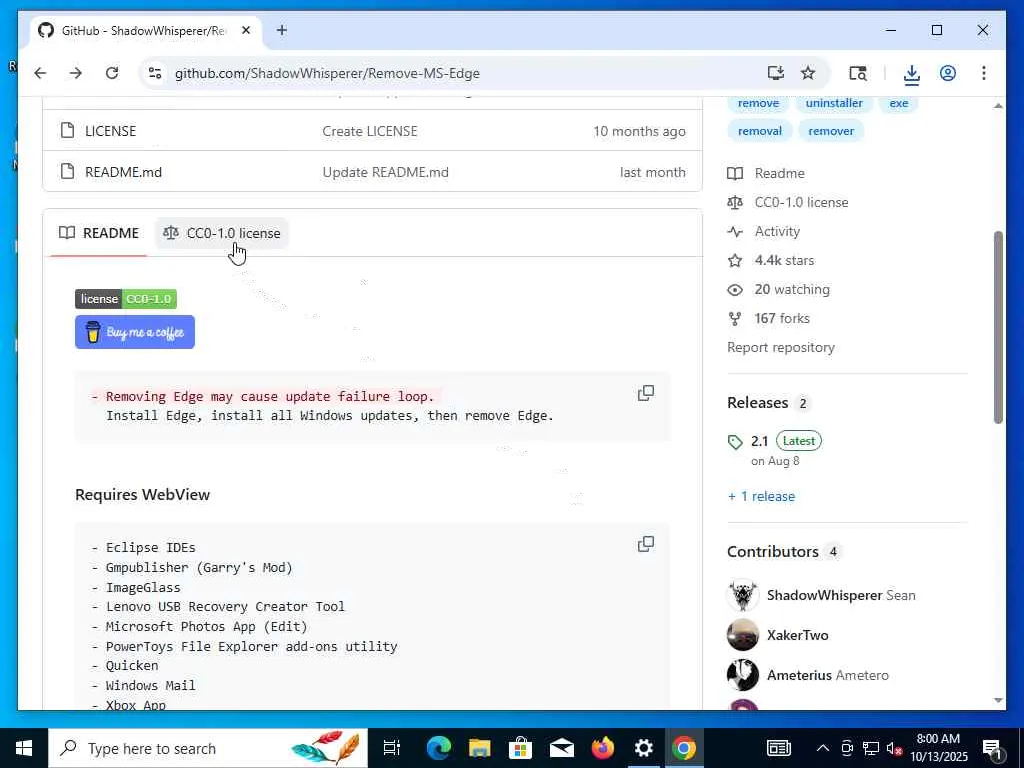Open a new browser tab
Image resolution: width=1024 pixels, height=768 pixels.
coord(281,30)
